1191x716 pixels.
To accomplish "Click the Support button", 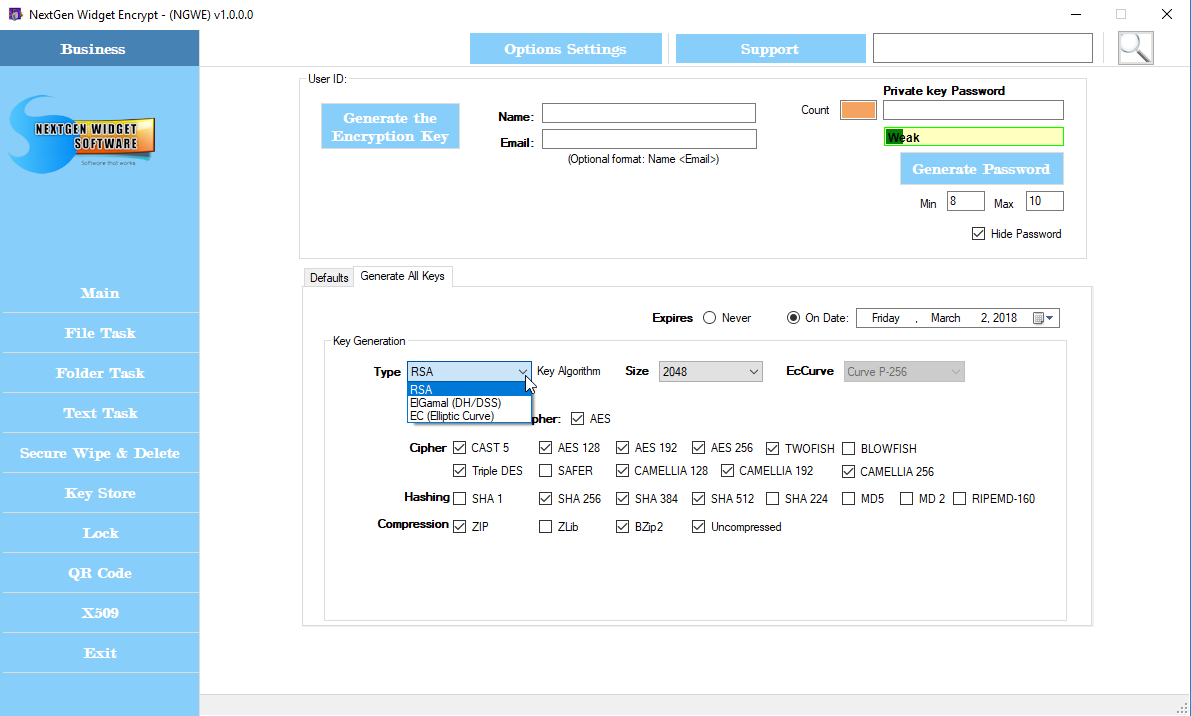I will point(770,49).
